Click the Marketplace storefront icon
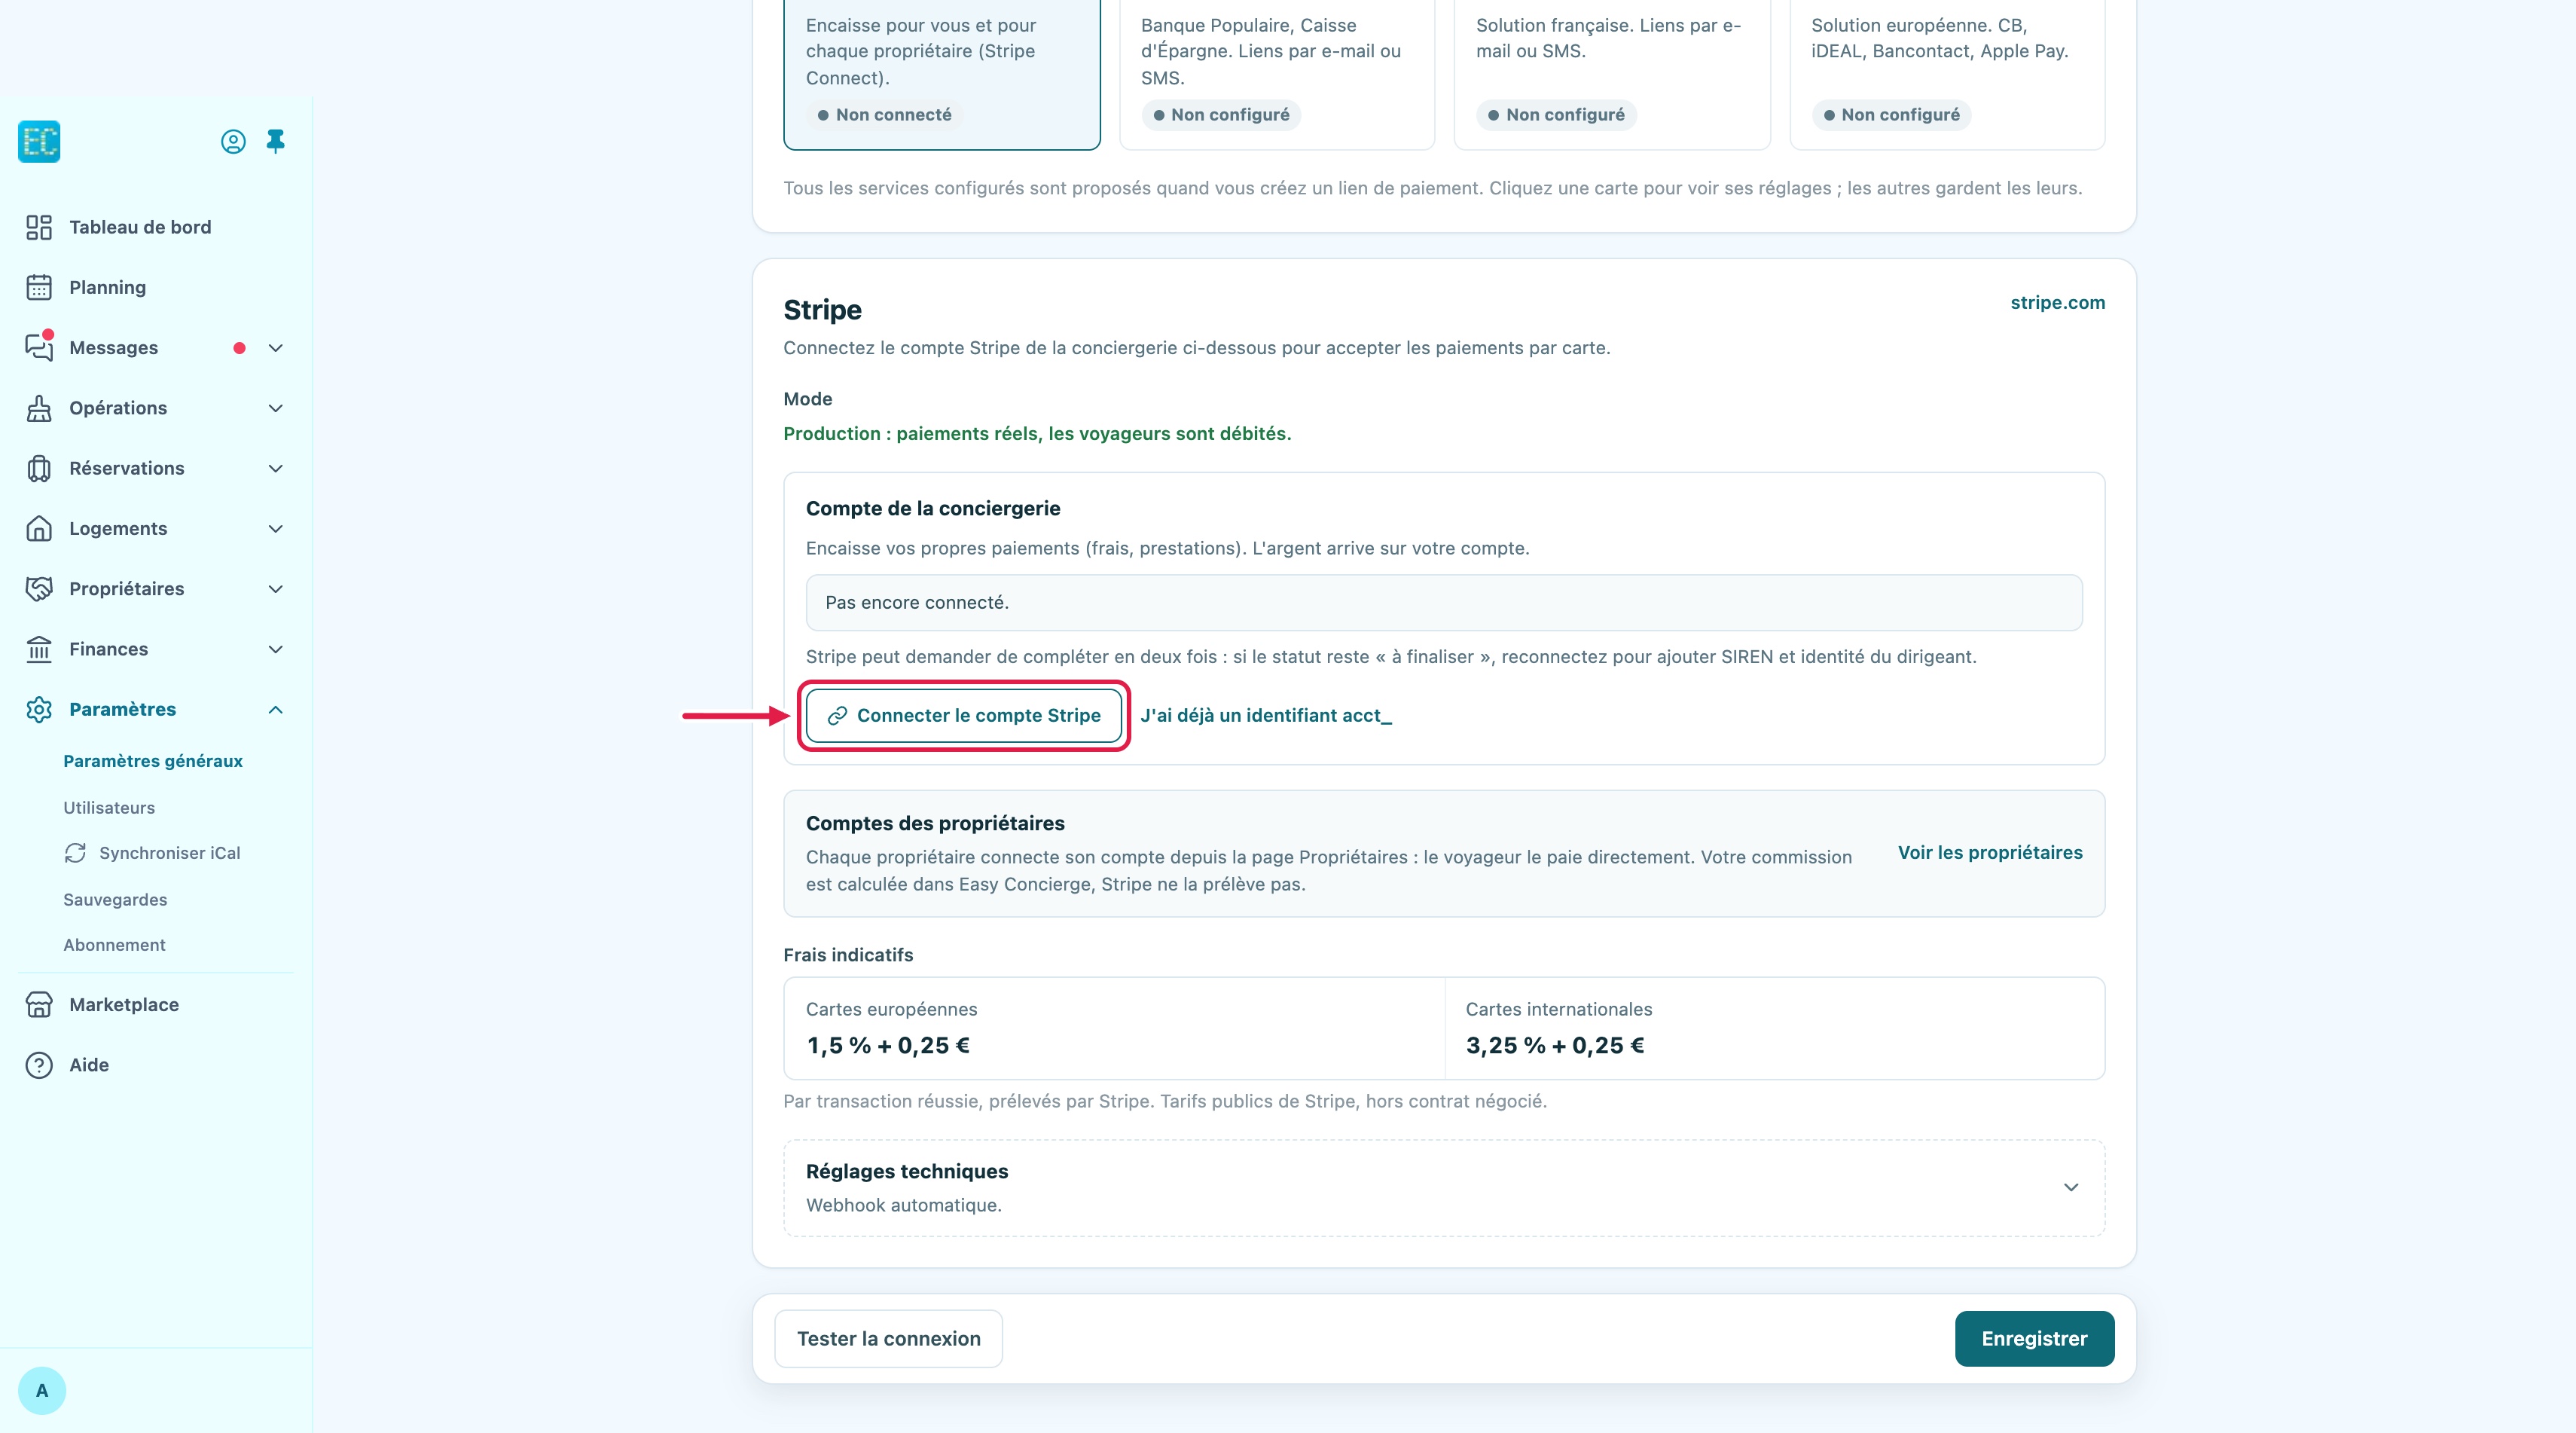2576x1433 pixels. click(x=39, y=1004)
